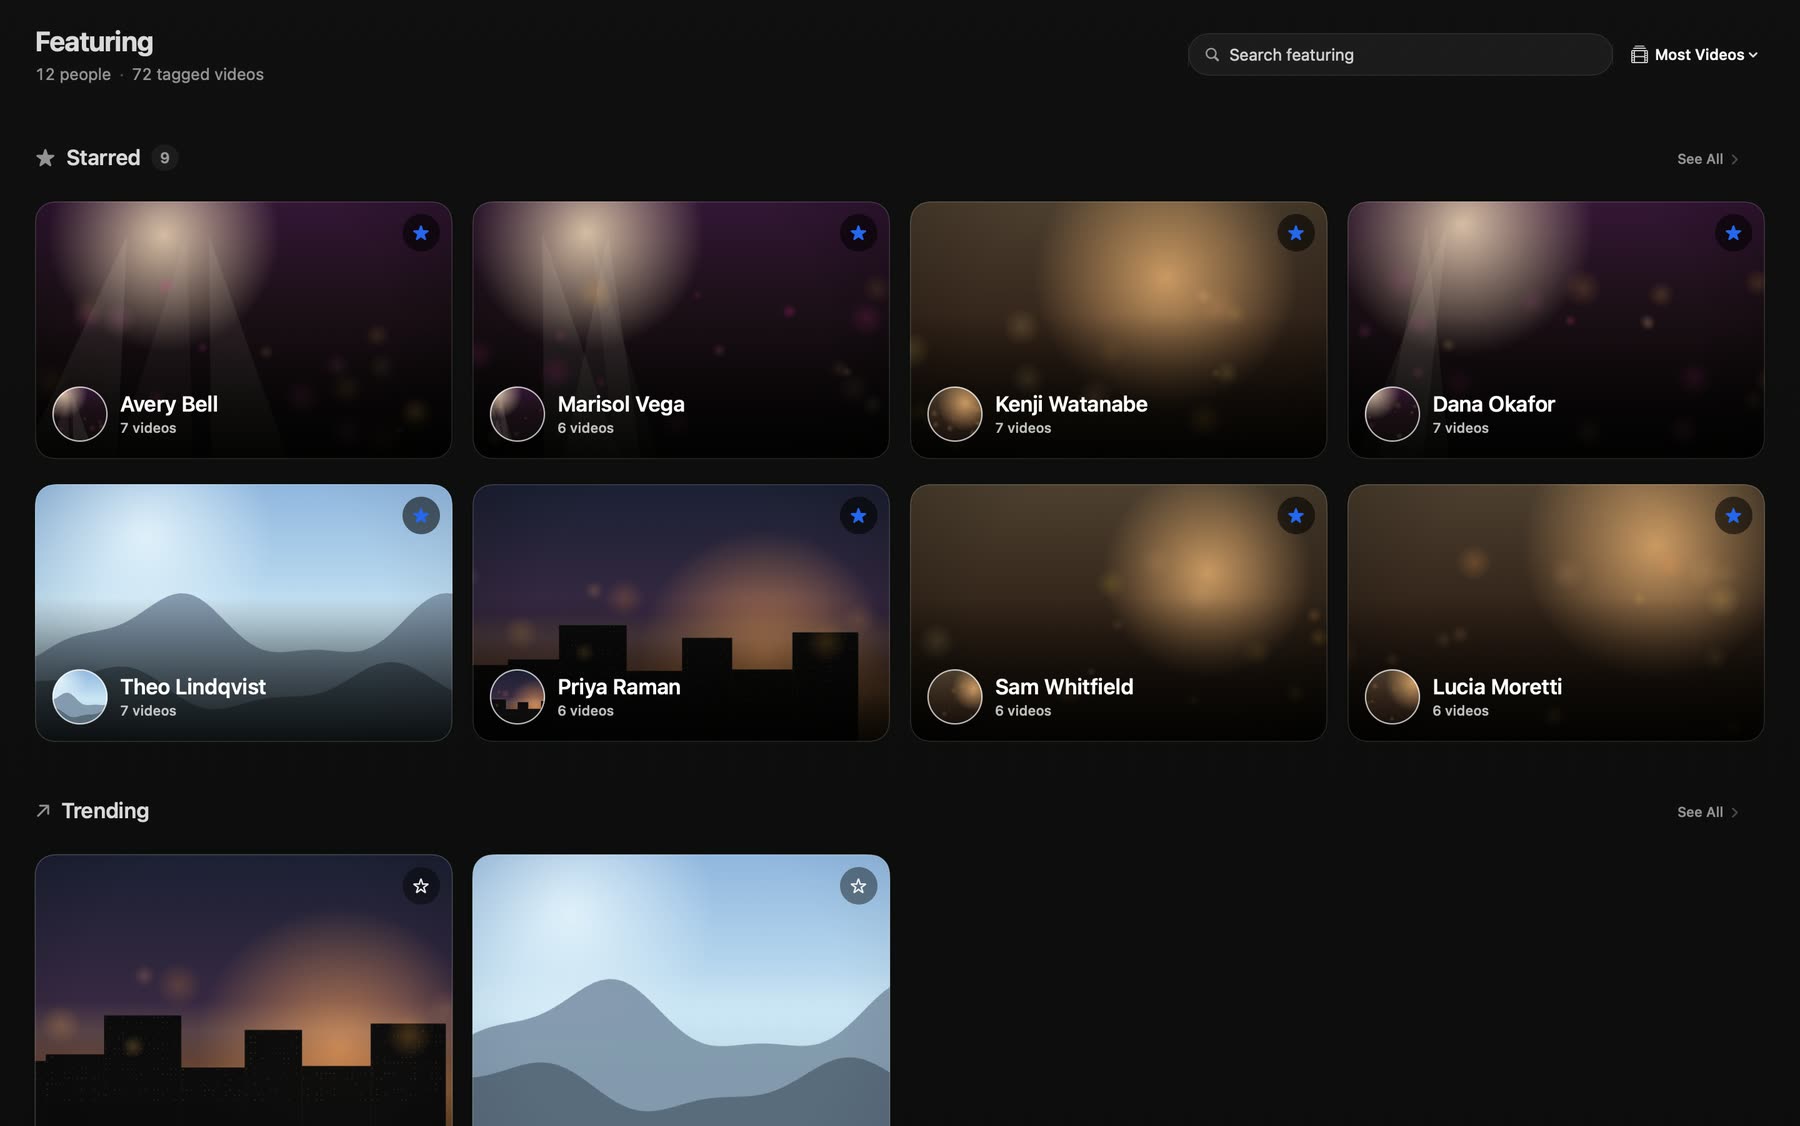Open Dana Okafor's round avatar
The width and height of the screenshot is (1800, 1126).
click(x=1392, y=414)
